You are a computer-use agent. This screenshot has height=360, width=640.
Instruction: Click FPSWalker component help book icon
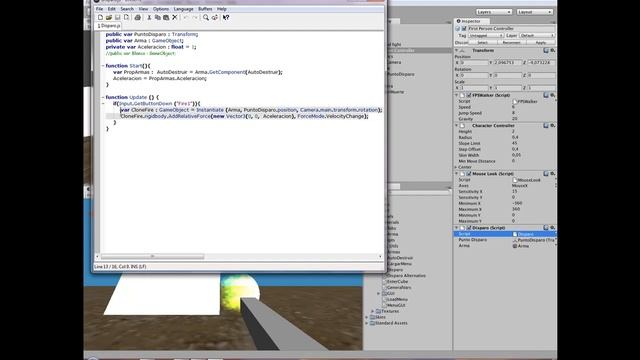(546, 95)
